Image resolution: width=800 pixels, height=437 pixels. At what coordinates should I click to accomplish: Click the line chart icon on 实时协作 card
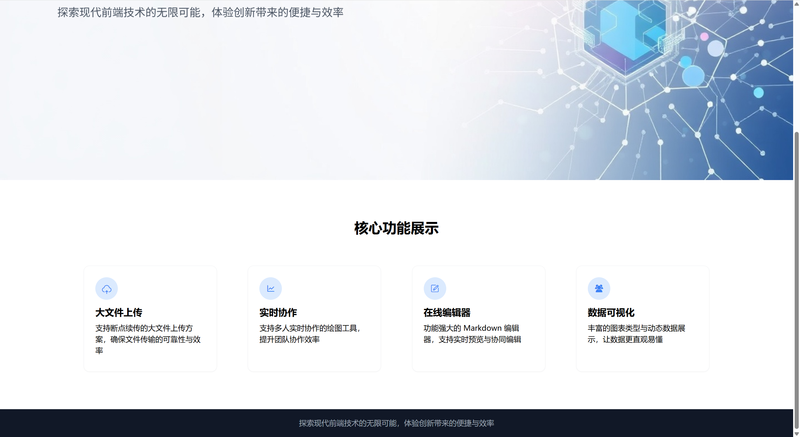tap(270, 289)
